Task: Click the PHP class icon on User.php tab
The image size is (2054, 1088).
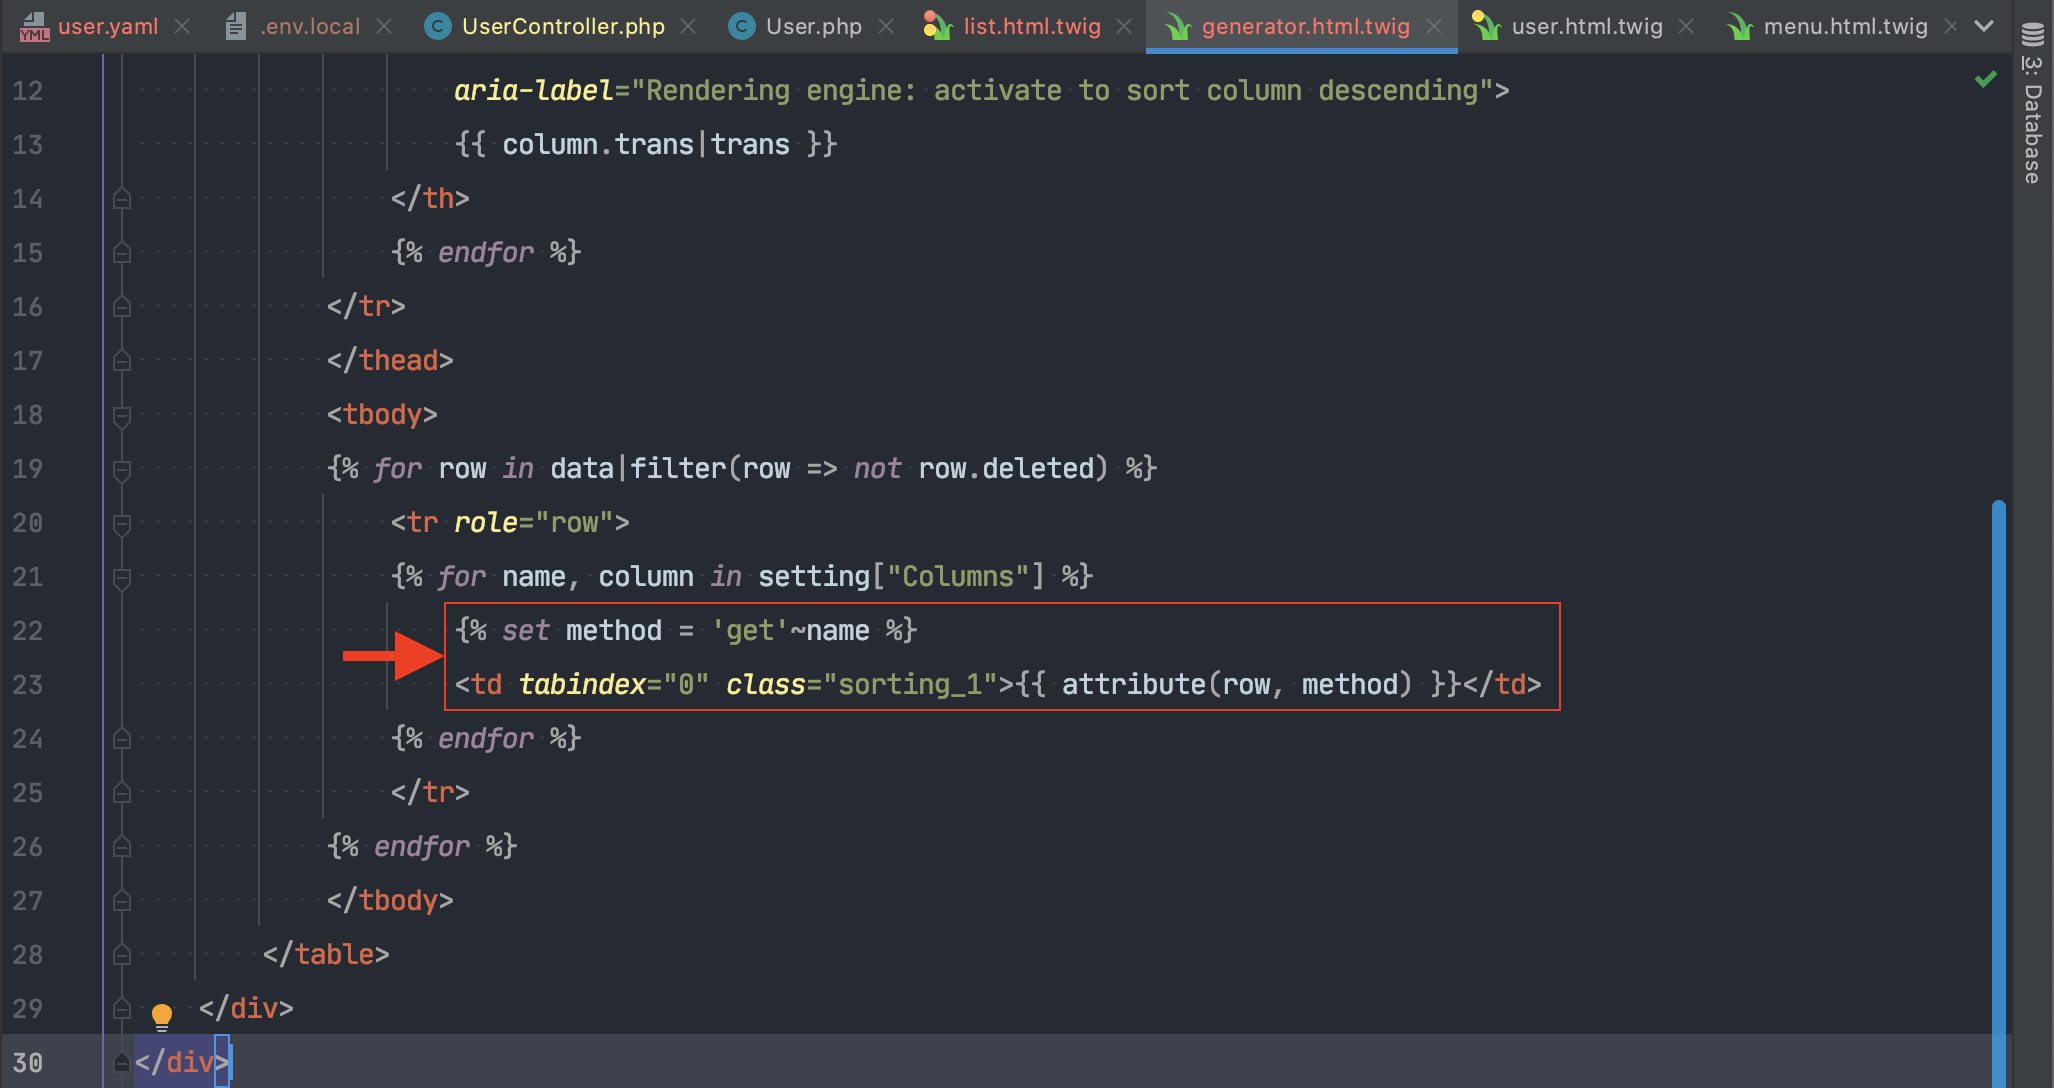Action: click(x=741, y=27)
